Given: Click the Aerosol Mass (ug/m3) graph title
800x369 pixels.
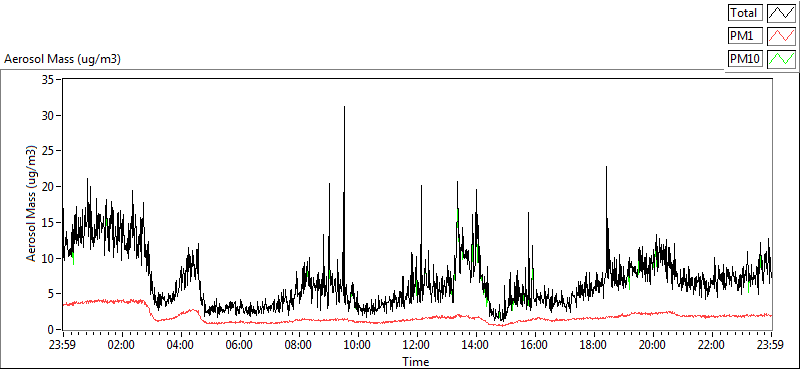Looking at the screenshot, I should [62, 59].
